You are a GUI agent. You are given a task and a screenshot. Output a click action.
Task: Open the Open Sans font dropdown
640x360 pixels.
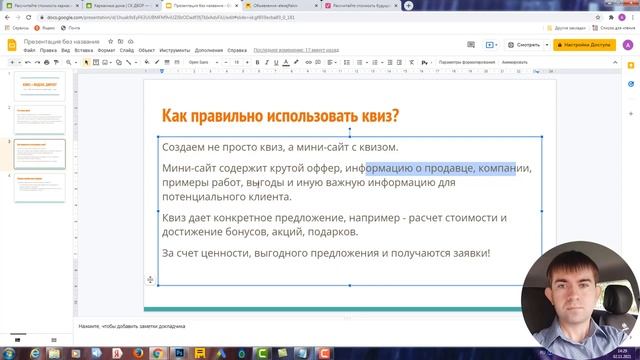click(203, 62)
